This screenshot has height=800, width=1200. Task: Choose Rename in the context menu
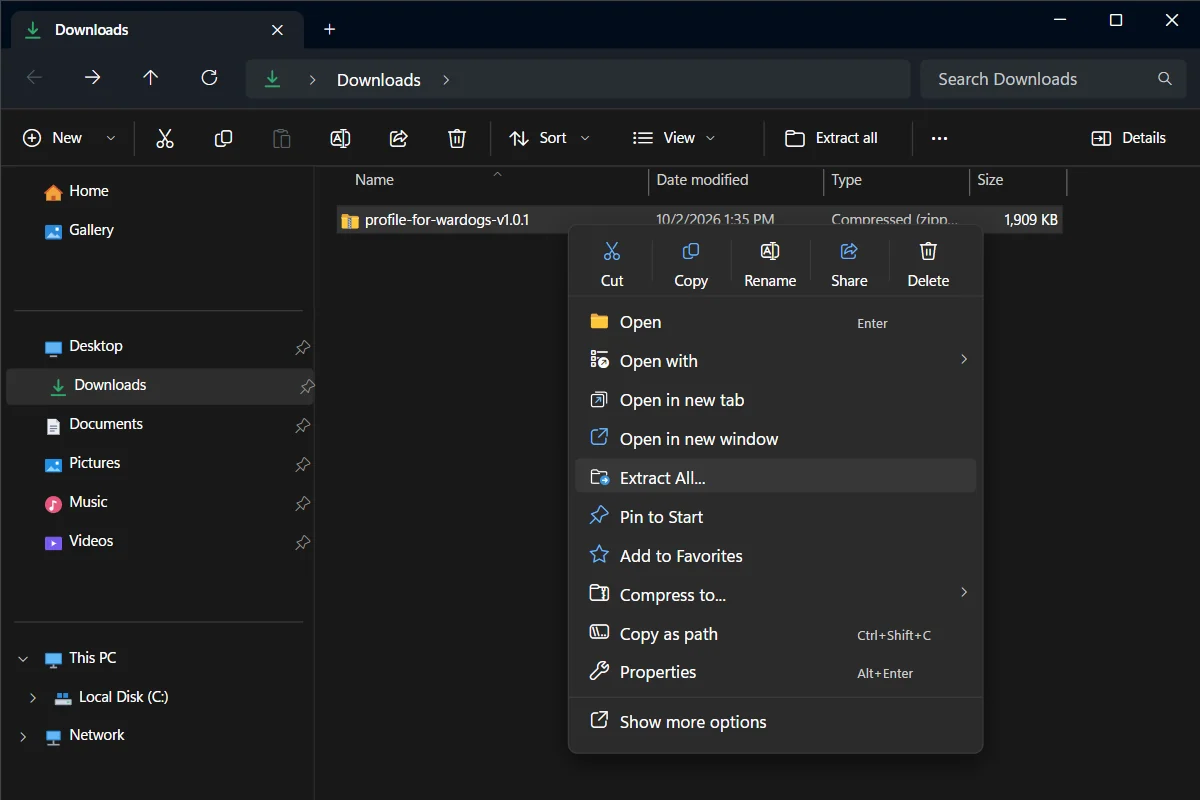tap(770, 265)
